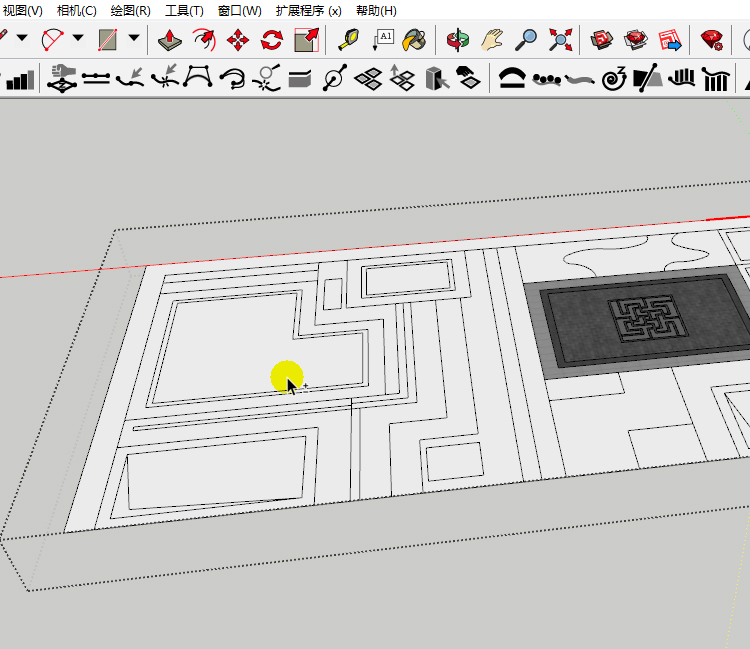Click the arch over bar icon

pyautogui.click(x=512, y=78)
